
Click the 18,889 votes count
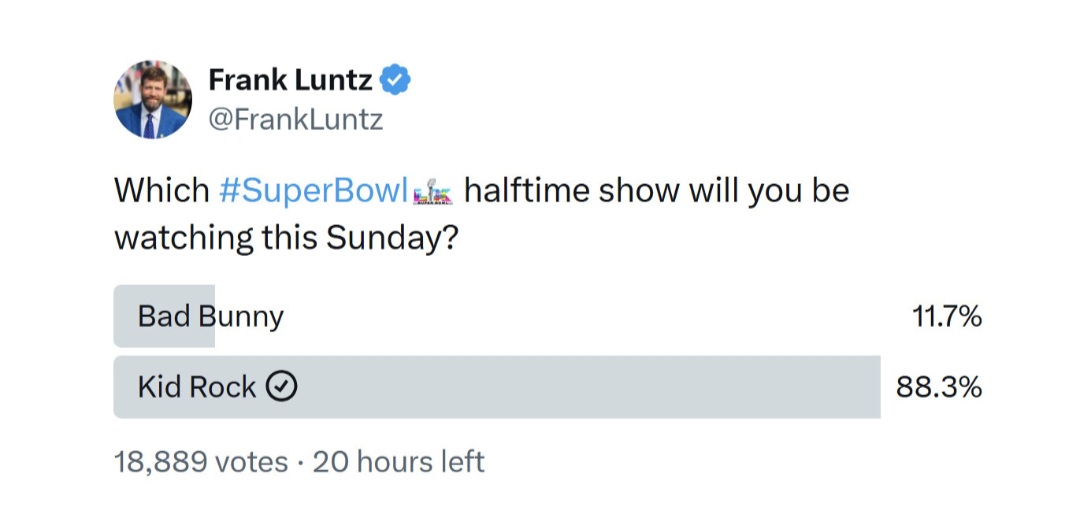[200, 462]
